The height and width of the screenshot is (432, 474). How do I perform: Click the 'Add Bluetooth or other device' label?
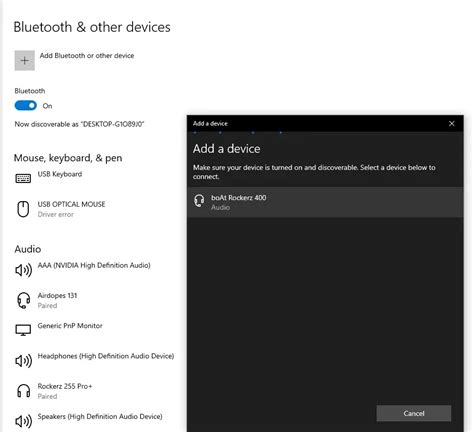[87, 56]
